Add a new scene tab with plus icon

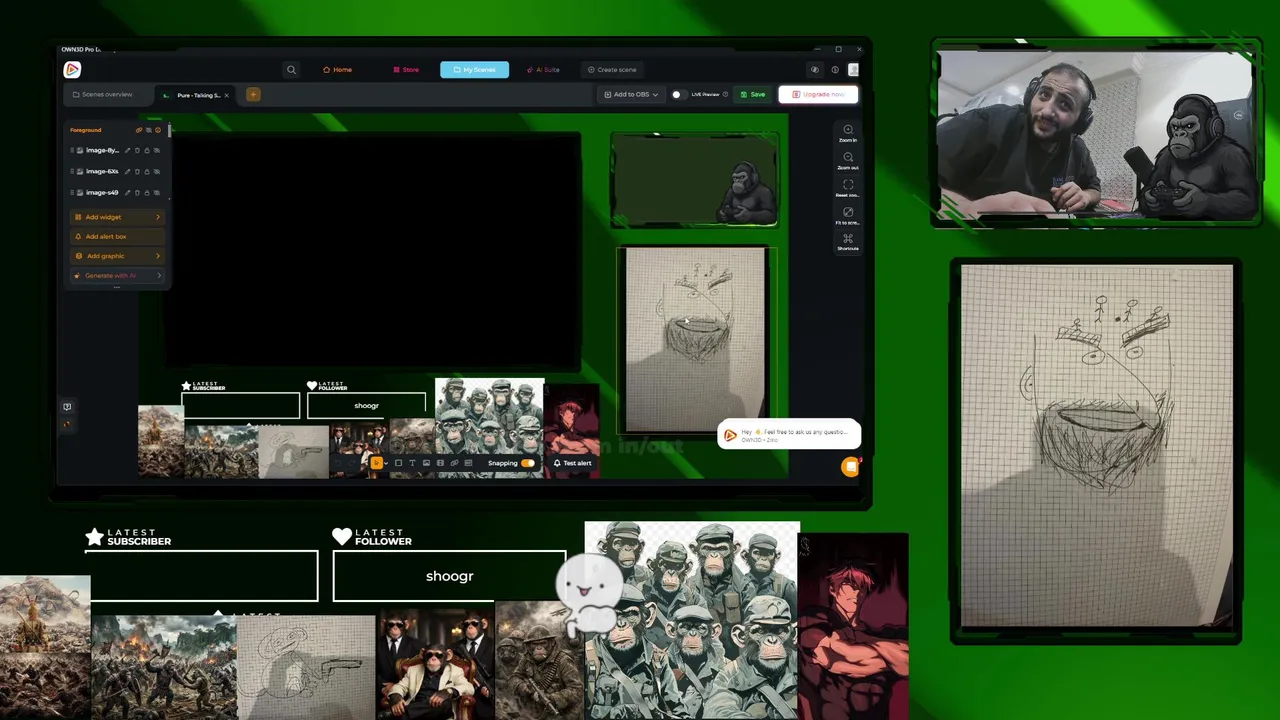(x=253, y=94)
